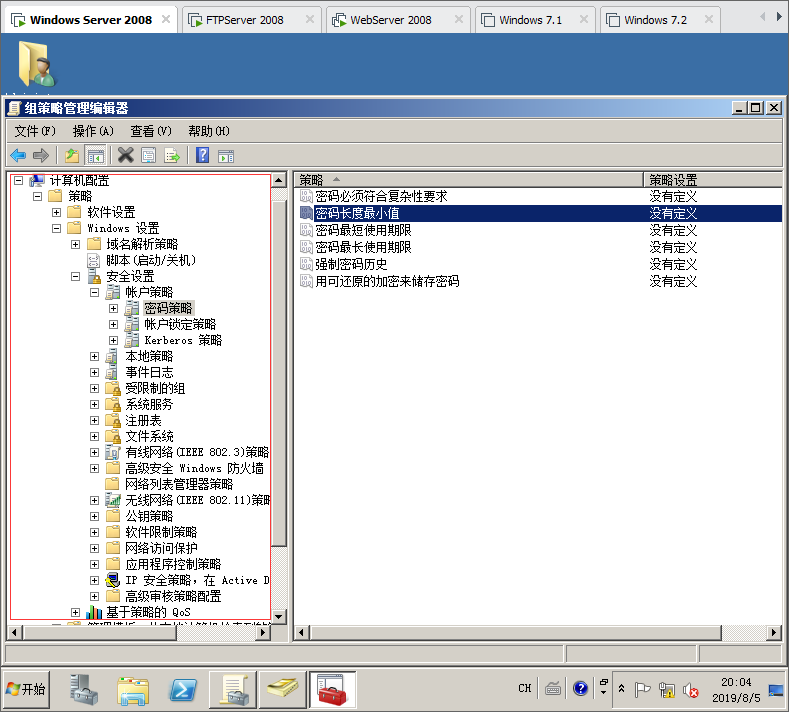Image resolution: width=789 pixels, height=712 pixels.
Task: Click the show/hide action pane icon
Action: 226,156
